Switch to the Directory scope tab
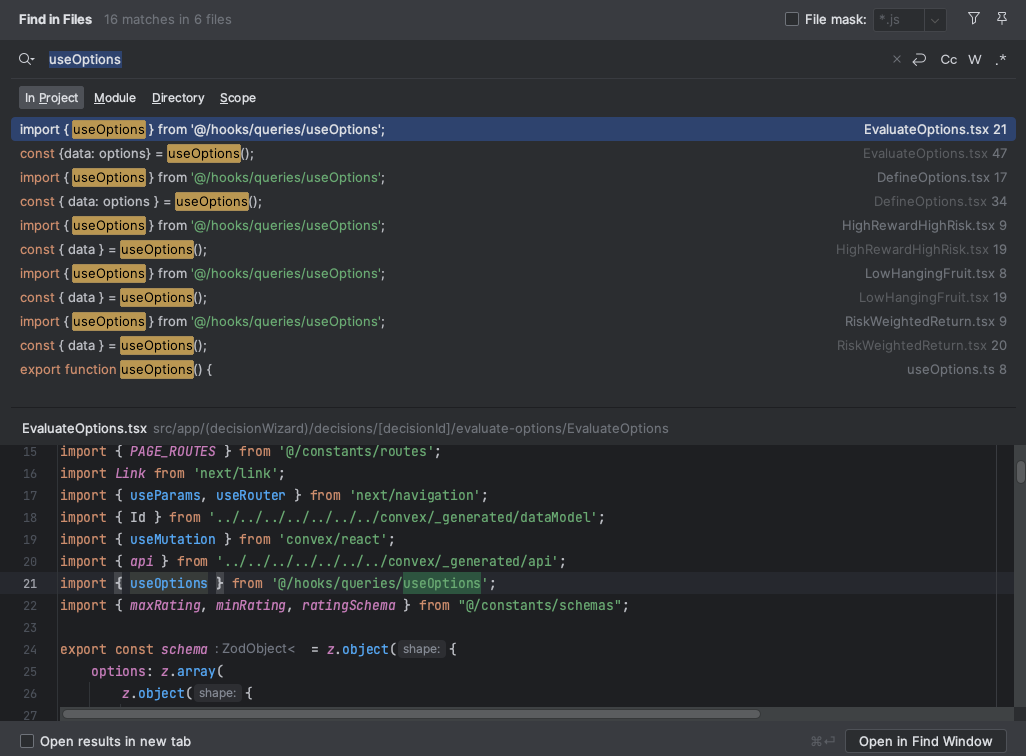The image size is (1026, 756). 178,98
